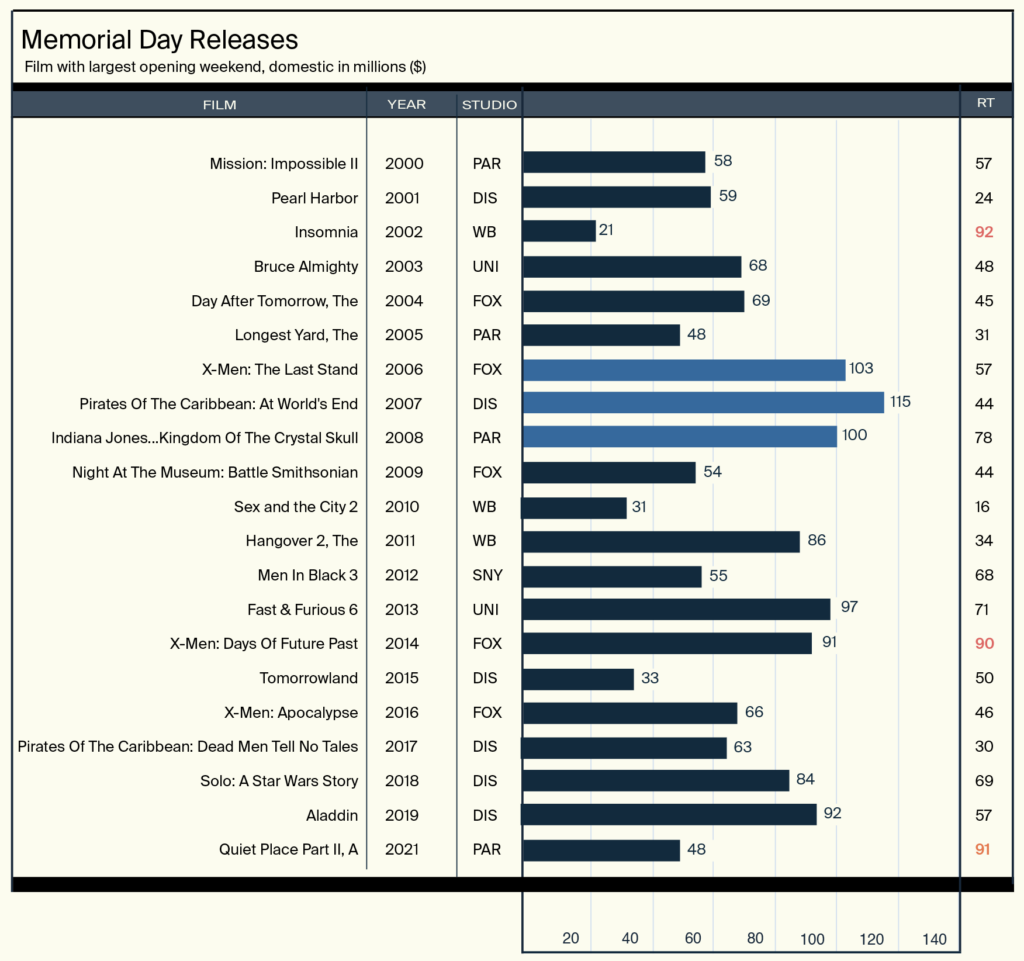1024x961 pixels.
Task: Click the bar value label 84 for Solo
Action: click(805, 780)
